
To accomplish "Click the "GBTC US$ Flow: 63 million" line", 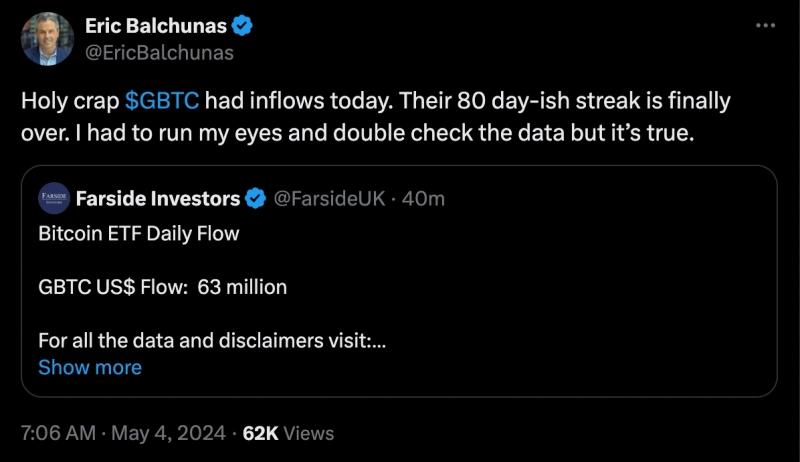I will [x=162, y=287].
